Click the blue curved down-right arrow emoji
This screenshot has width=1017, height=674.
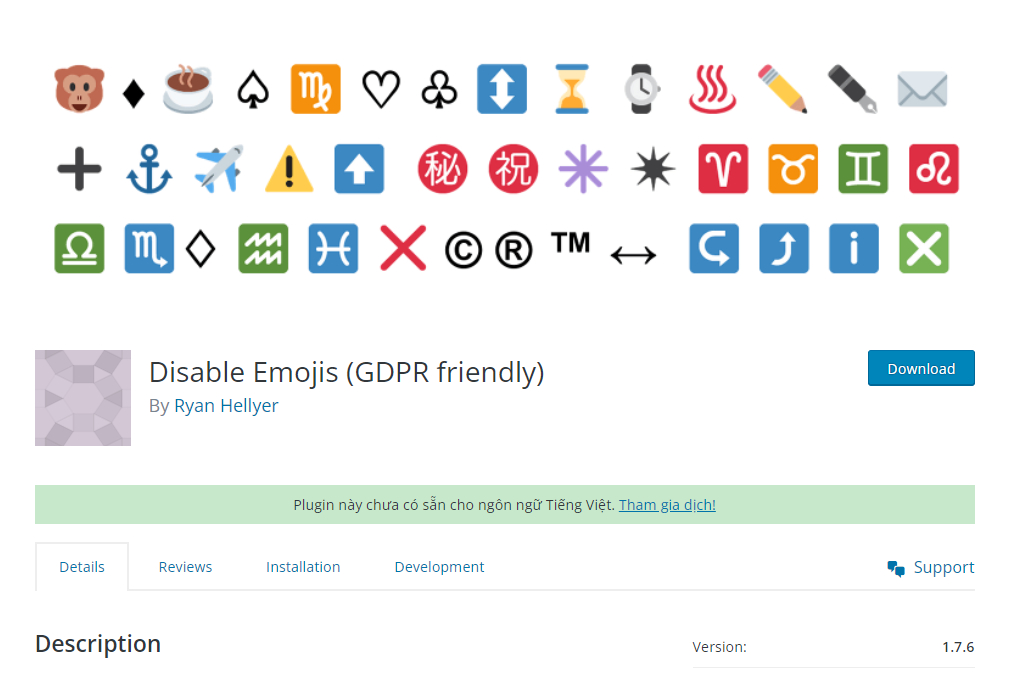pyautogui.click(x=714, y=248)
